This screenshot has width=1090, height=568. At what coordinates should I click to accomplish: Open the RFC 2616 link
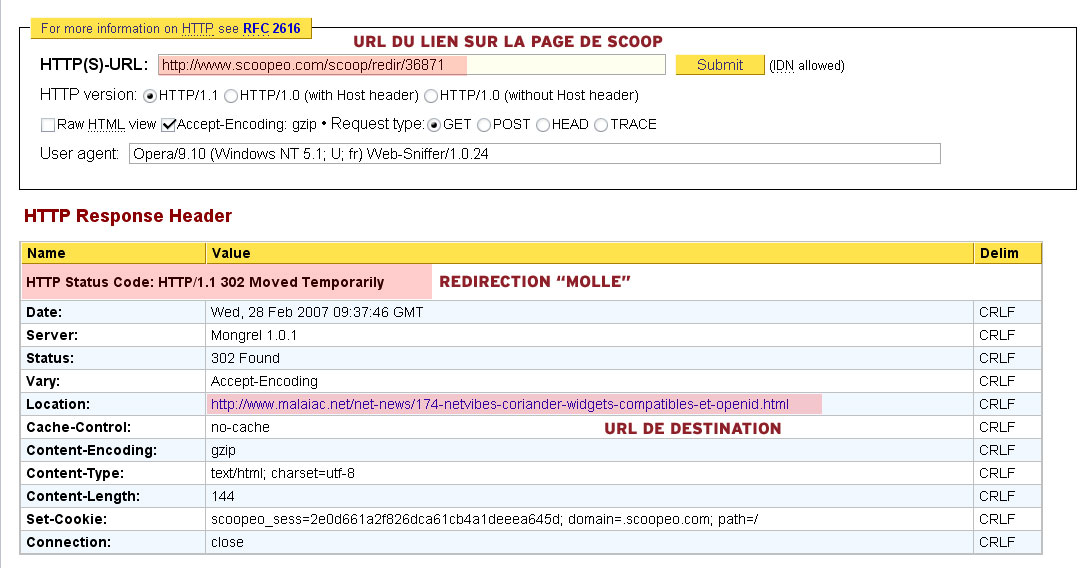[x=271, y=29]
